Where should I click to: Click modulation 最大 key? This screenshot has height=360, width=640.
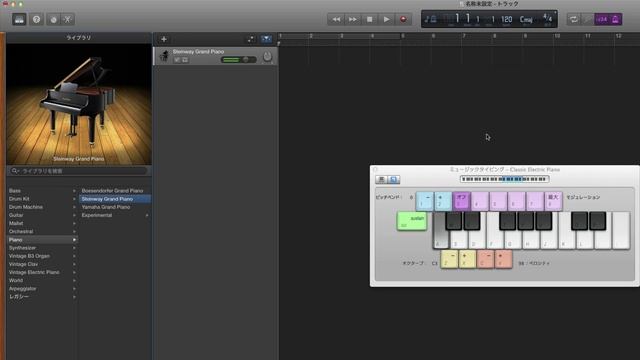[x=553, y=201]
